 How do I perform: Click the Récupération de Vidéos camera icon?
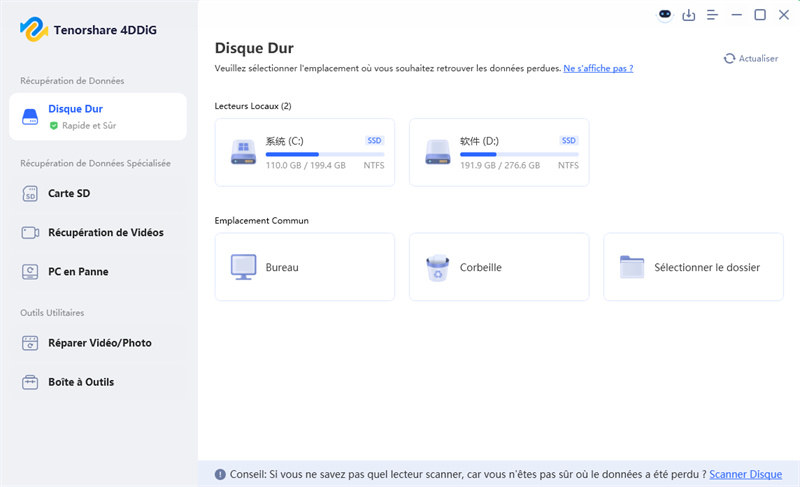click(x=30, y=232)
